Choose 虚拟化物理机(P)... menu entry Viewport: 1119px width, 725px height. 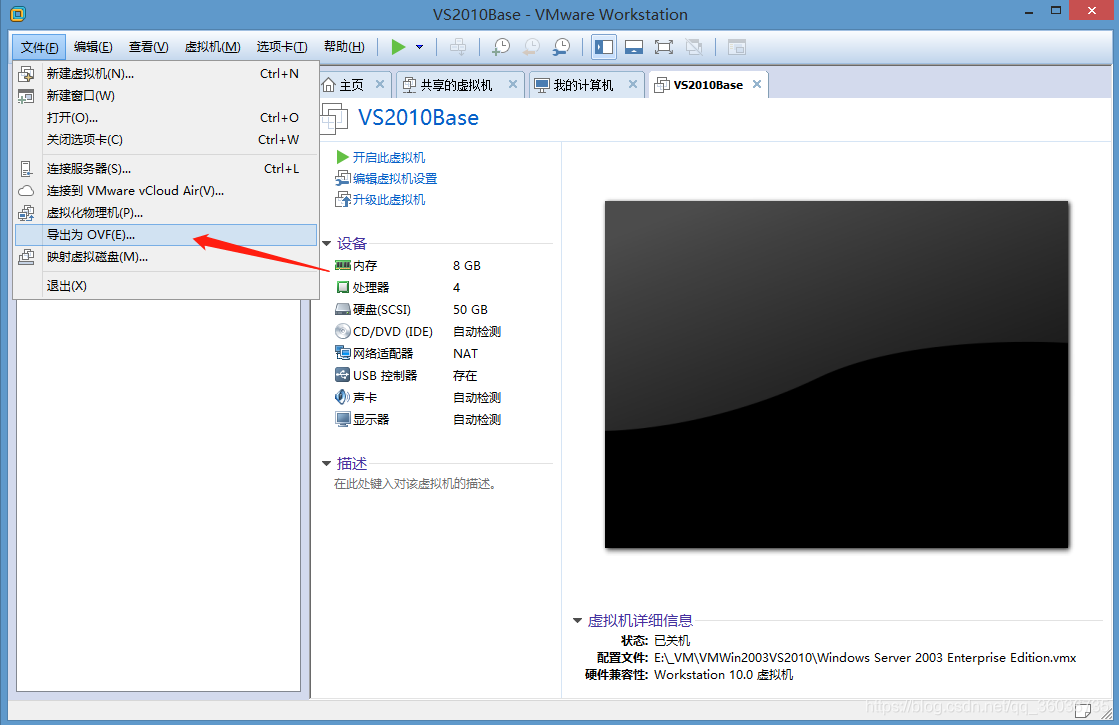click(166, 213)
